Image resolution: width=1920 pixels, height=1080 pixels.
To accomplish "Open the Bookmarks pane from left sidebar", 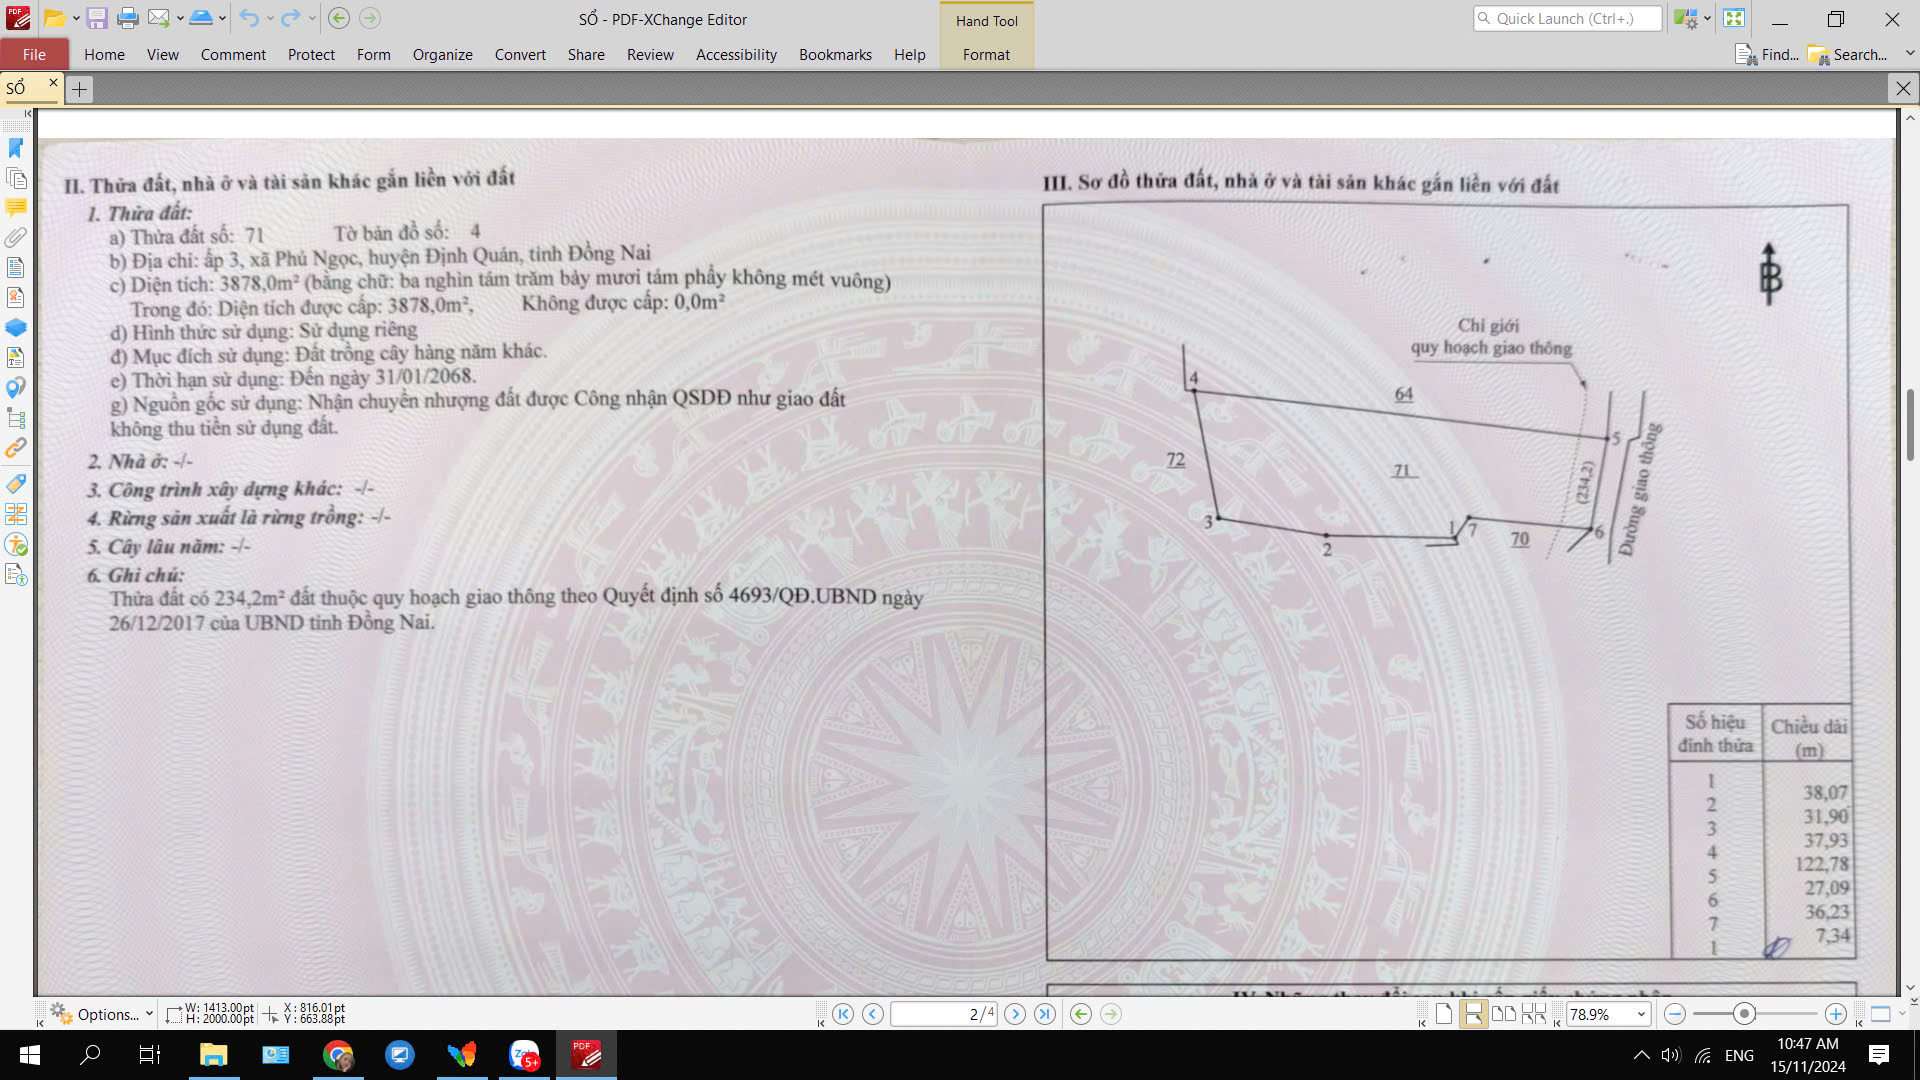I will pyautogui.click(x=16, y=148).
